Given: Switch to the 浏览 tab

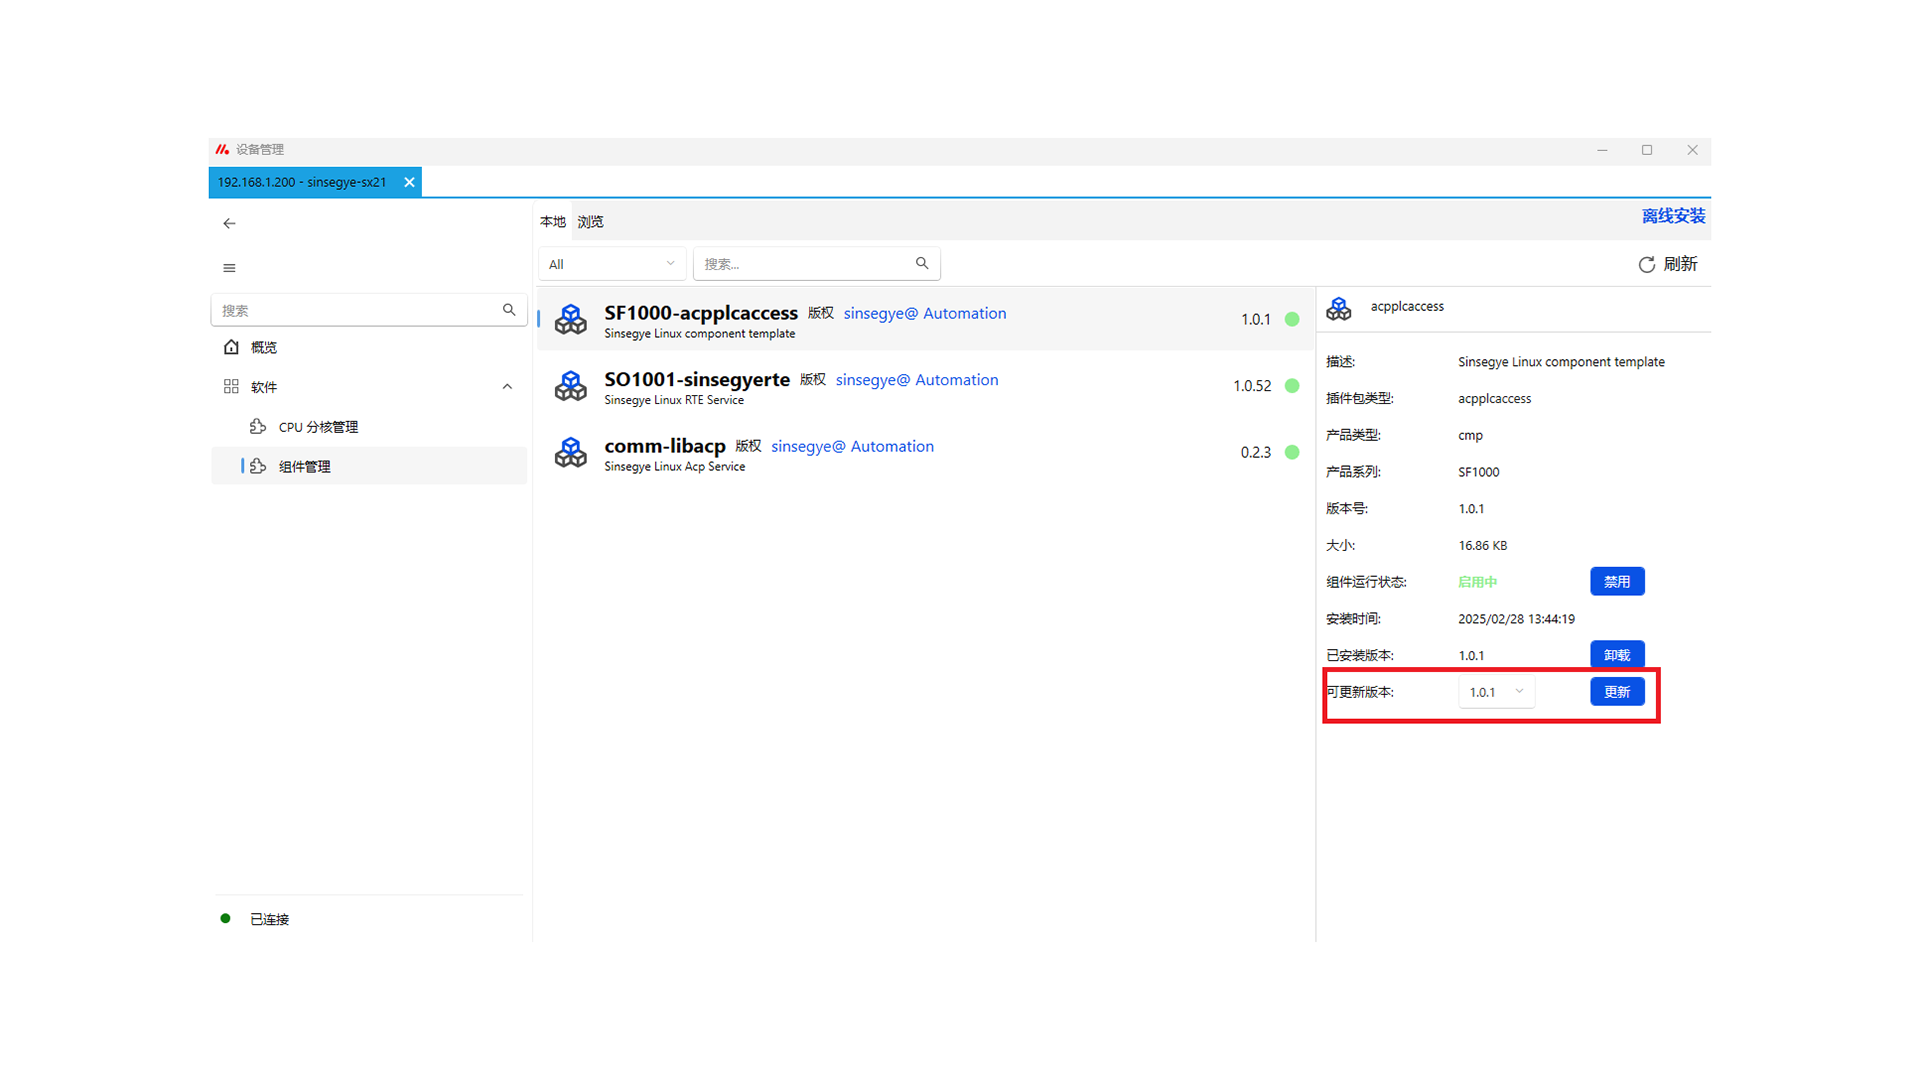Looking at the screenshot, I should click(590, 222).
